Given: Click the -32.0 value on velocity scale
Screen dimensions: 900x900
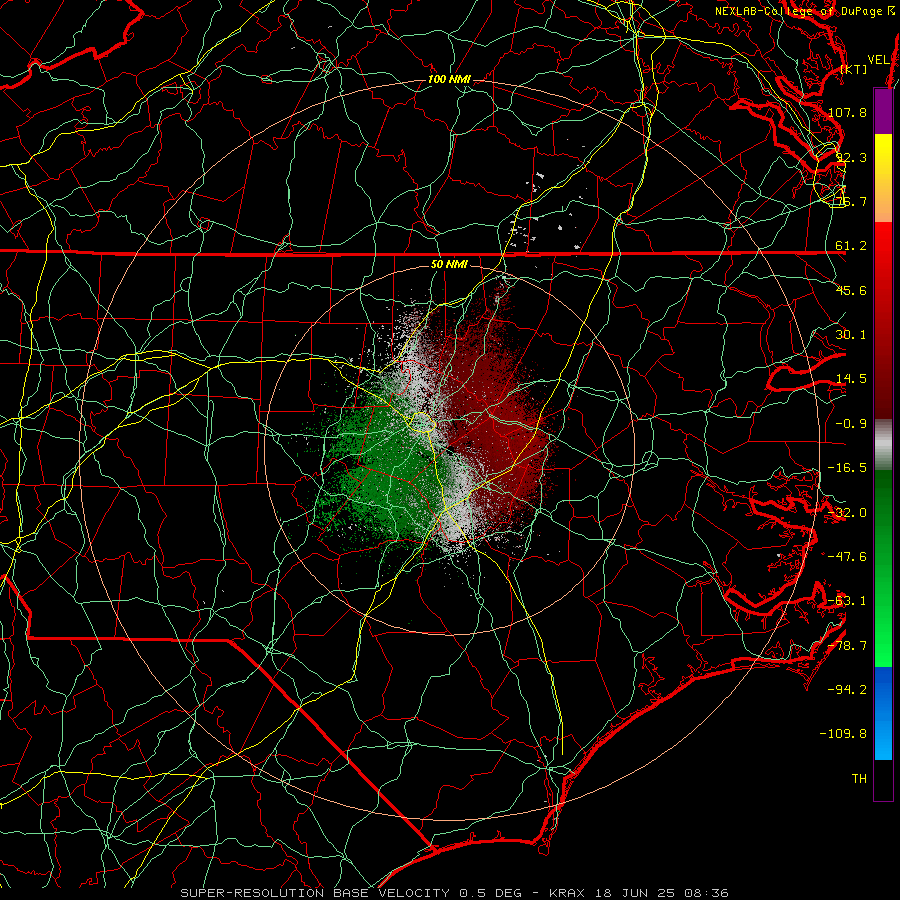Looking at the screenshot, I should pos(847,513).
